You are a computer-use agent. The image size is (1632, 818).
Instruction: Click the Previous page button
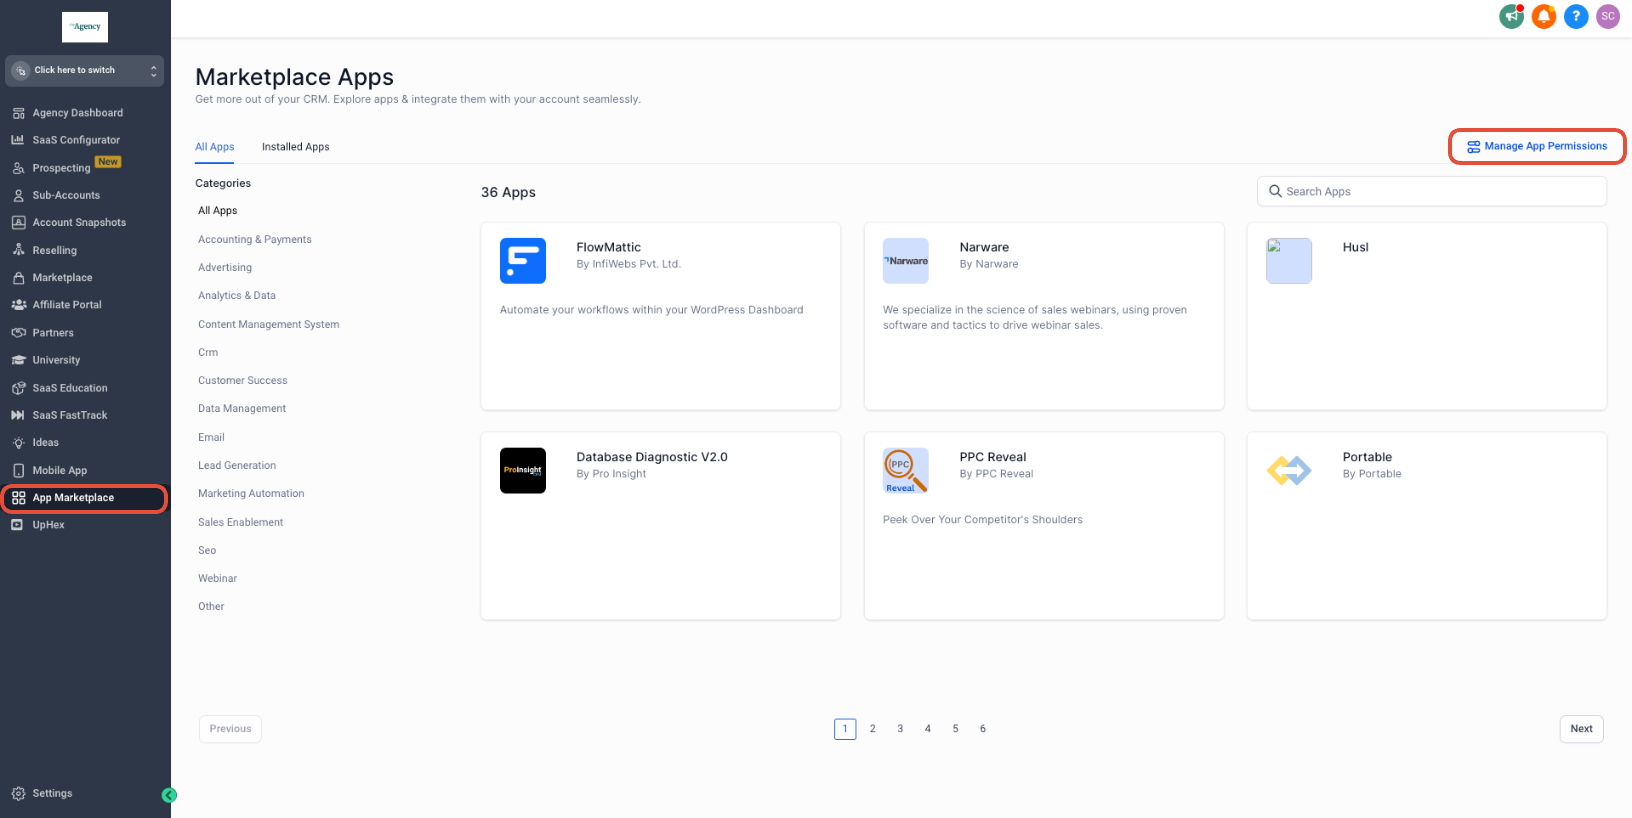pos(231,729)
